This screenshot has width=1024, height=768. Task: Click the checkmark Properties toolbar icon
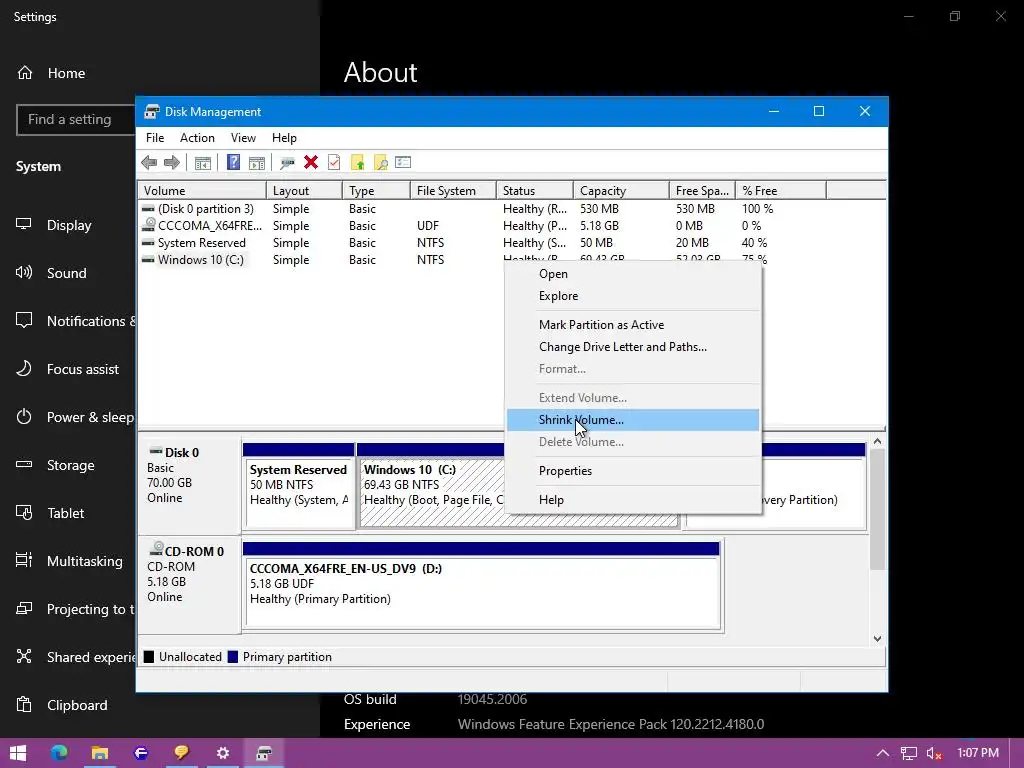click(334, 162)
